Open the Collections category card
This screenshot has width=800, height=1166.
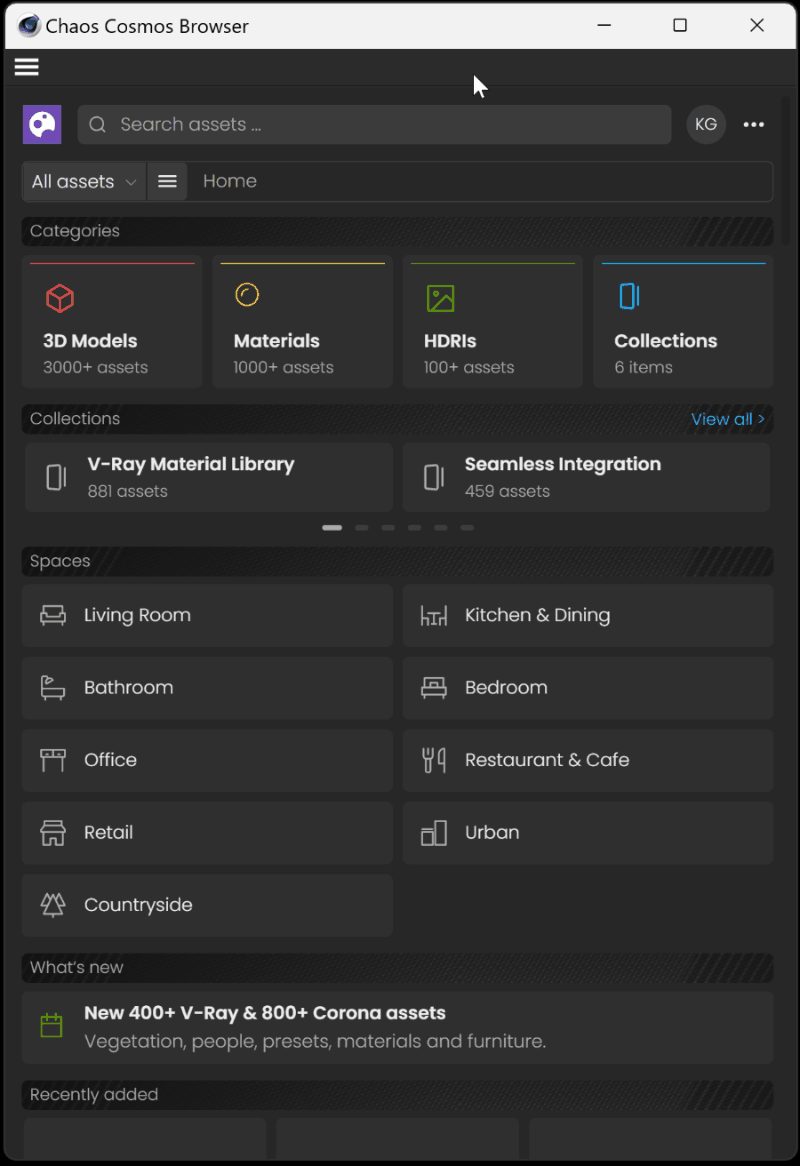(x=683, y=322)
